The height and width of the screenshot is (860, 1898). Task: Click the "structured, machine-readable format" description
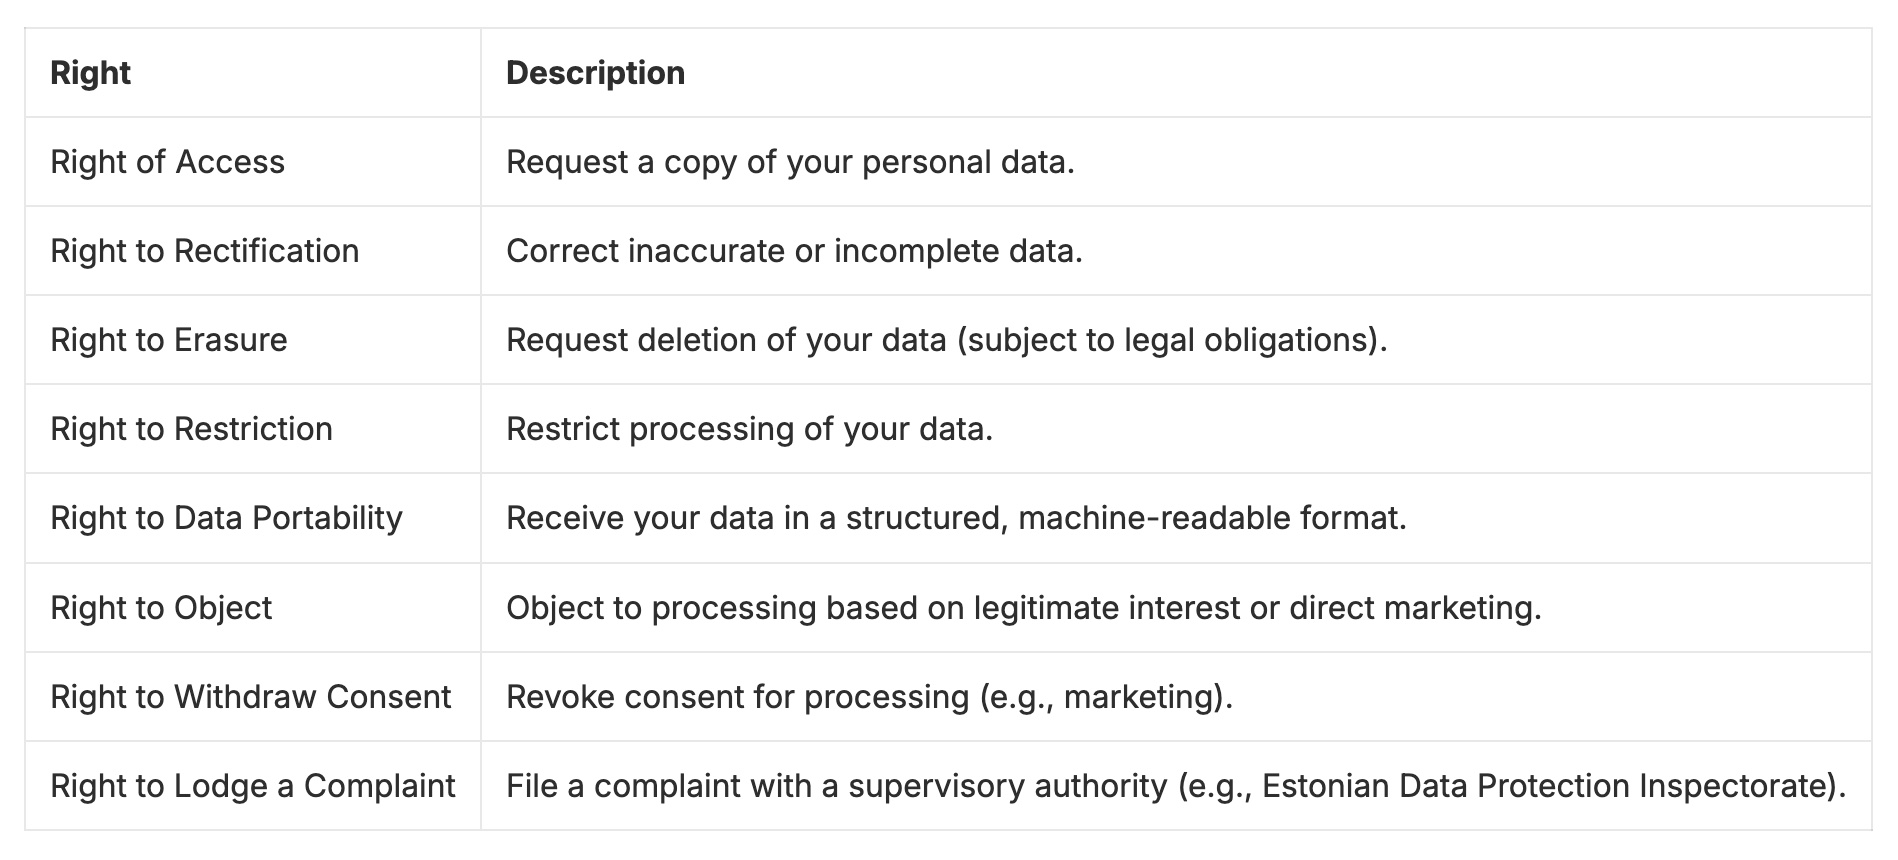(x=1125, y=518)
